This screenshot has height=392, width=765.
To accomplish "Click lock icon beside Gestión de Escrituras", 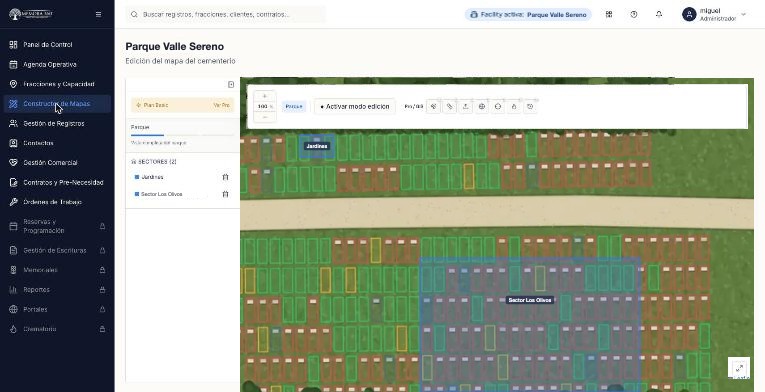I will tap(102, 250).
